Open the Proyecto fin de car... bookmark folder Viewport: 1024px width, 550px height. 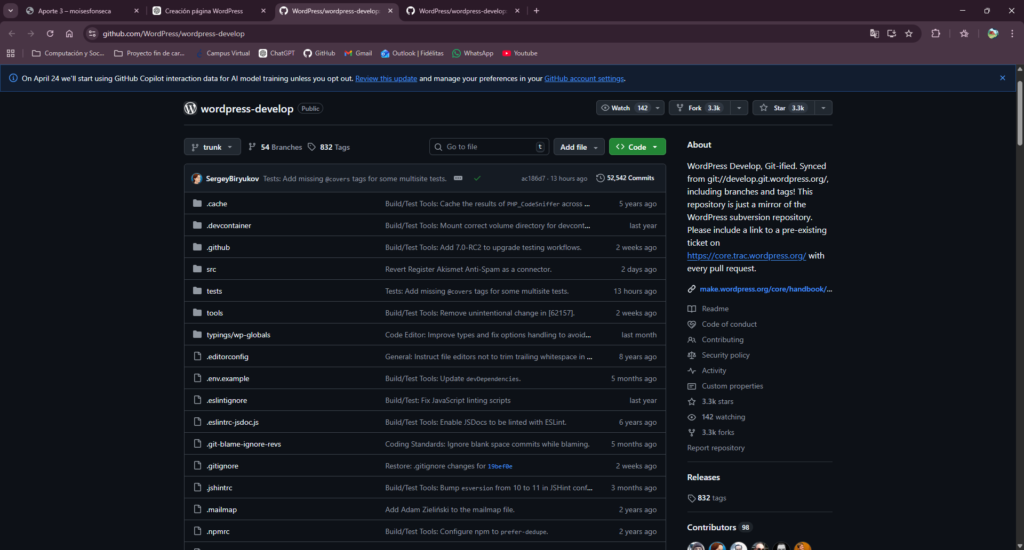tap(150, 54)
